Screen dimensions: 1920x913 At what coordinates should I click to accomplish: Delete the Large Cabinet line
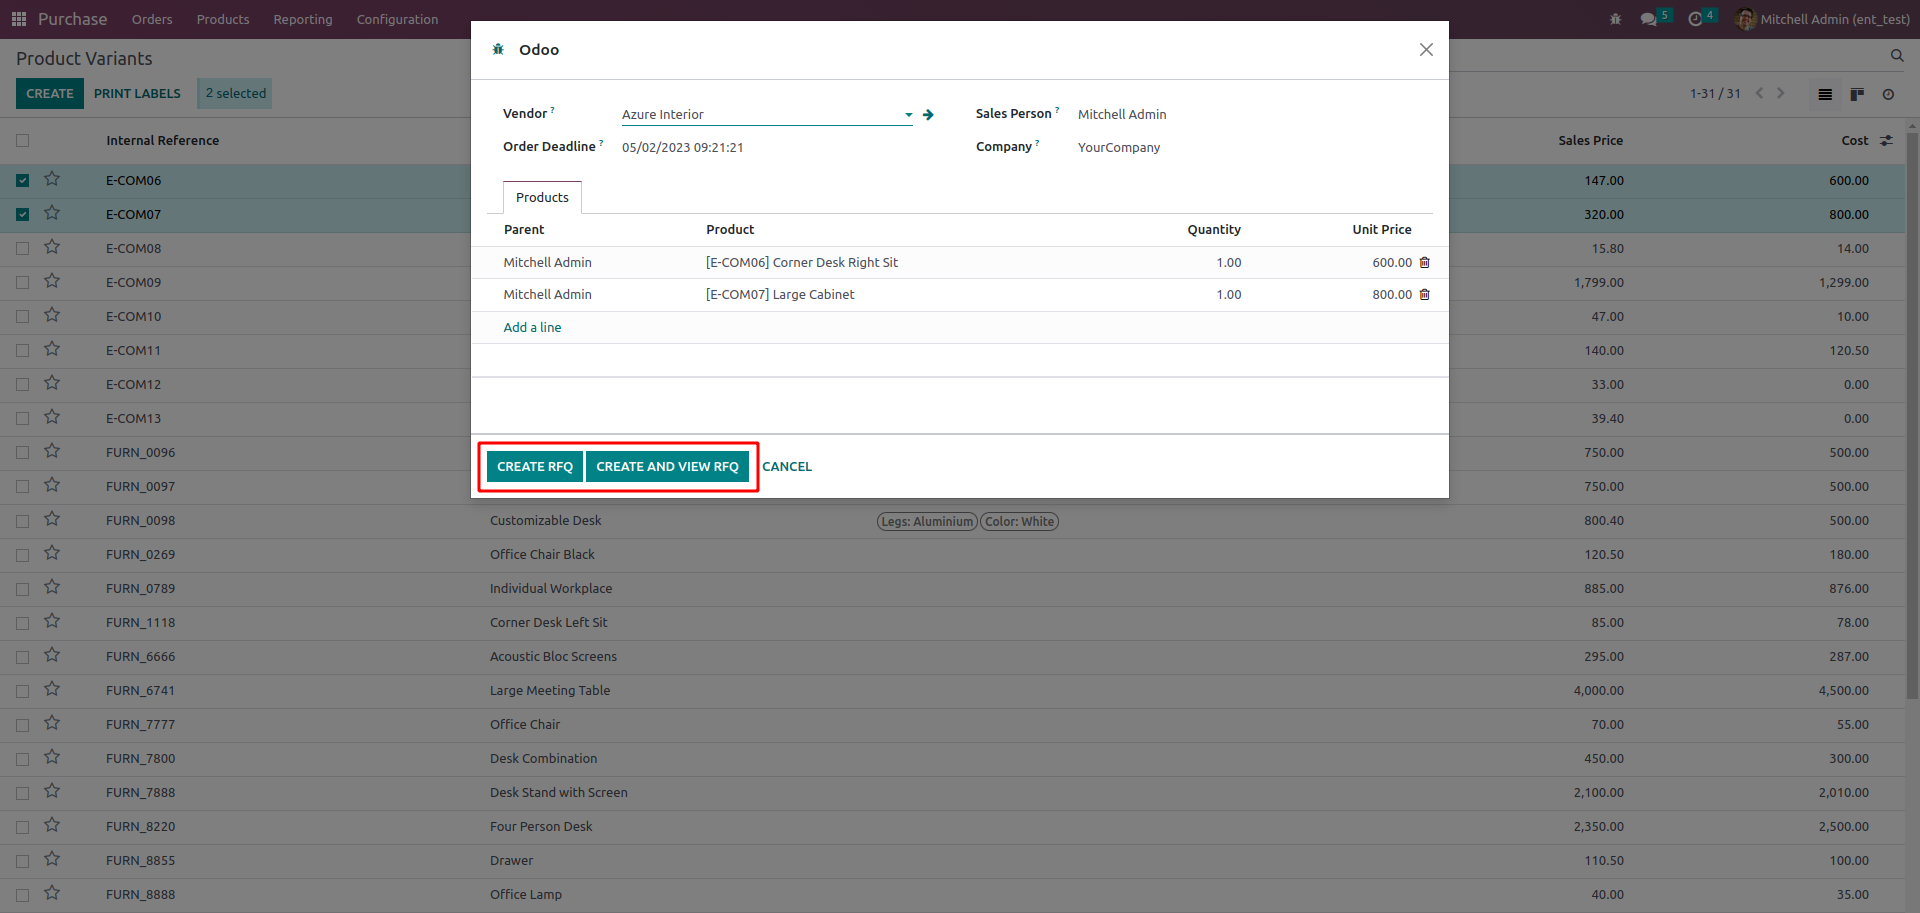click(1425, 294)
